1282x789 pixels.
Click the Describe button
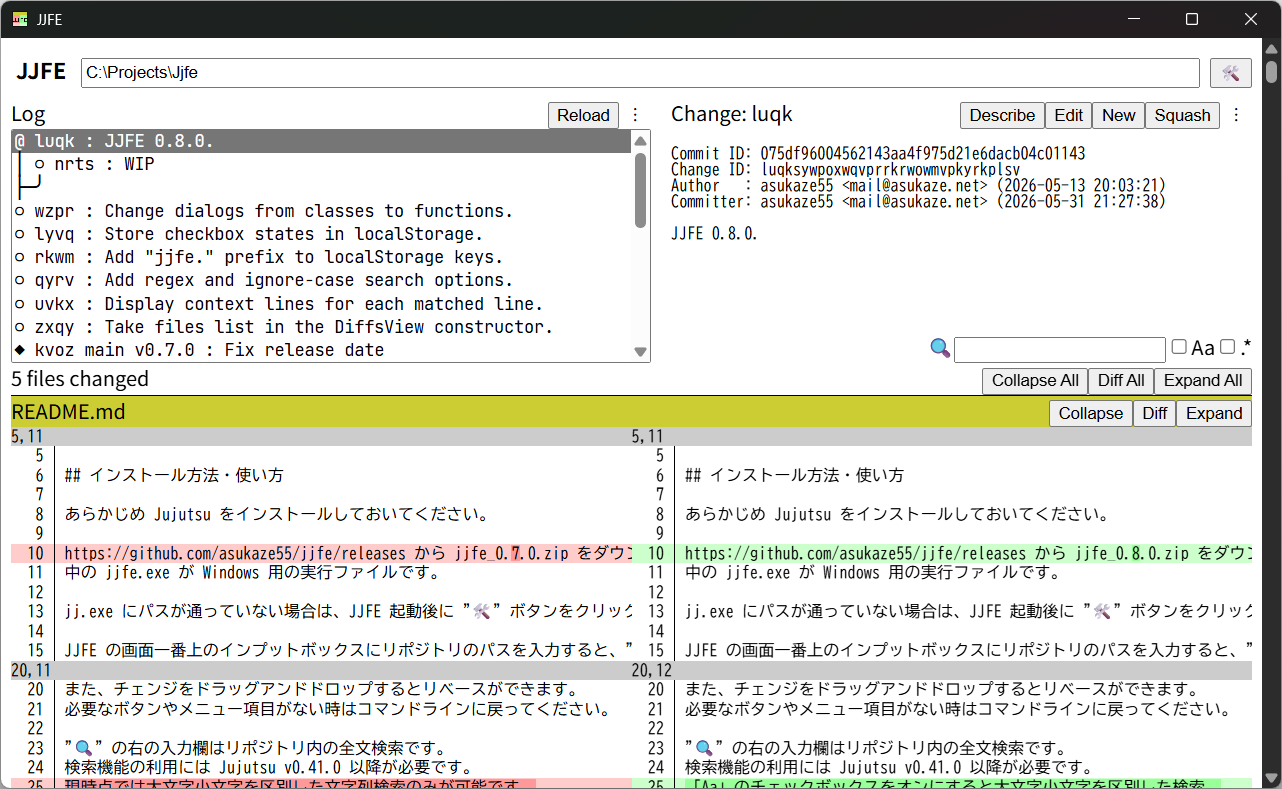[1002, 115]
